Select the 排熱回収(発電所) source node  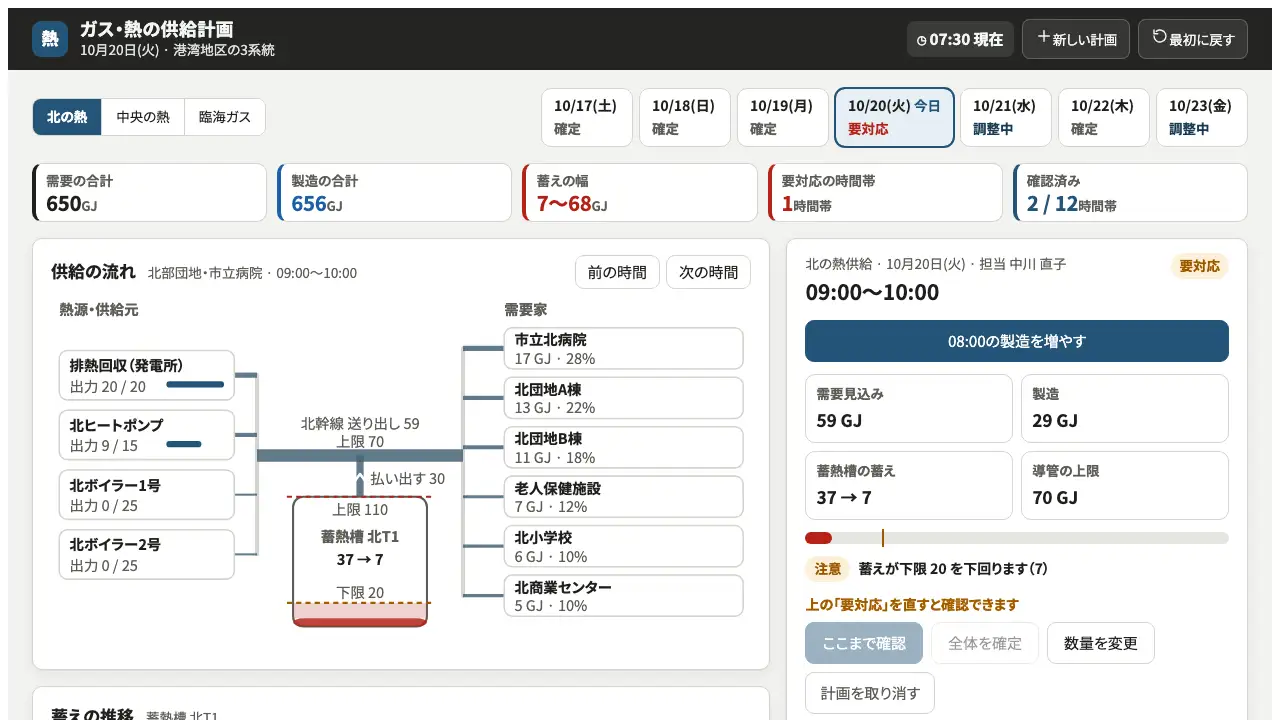click(146, 375)
